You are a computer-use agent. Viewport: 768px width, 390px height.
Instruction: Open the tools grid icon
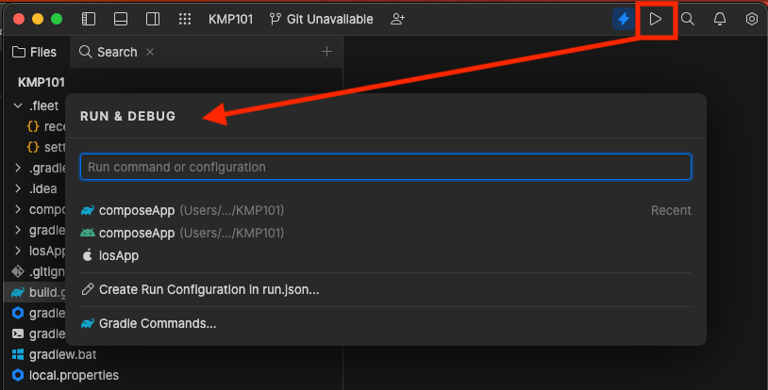(185, 19)
